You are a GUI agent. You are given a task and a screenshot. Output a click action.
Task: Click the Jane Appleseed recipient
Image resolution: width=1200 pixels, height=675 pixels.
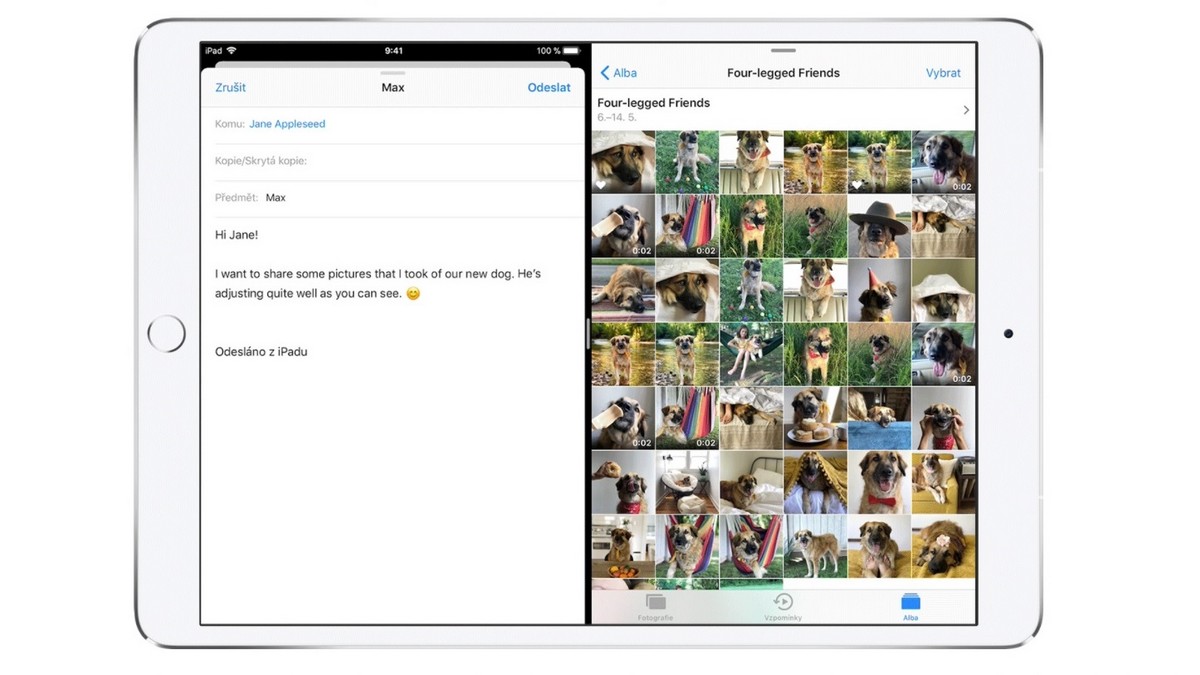click(x=287, y=124)
